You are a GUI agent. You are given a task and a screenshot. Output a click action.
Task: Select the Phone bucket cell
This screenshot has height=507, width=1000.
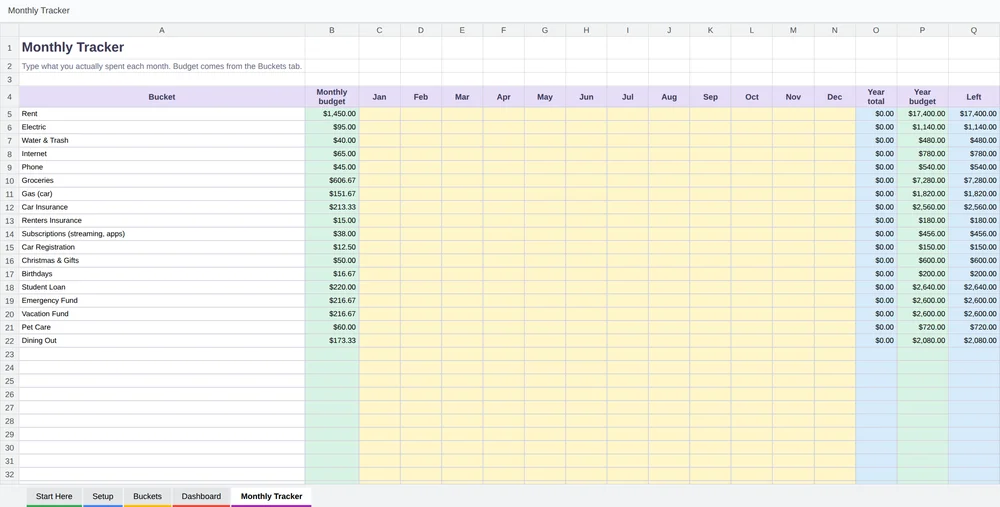coord(162,167)
